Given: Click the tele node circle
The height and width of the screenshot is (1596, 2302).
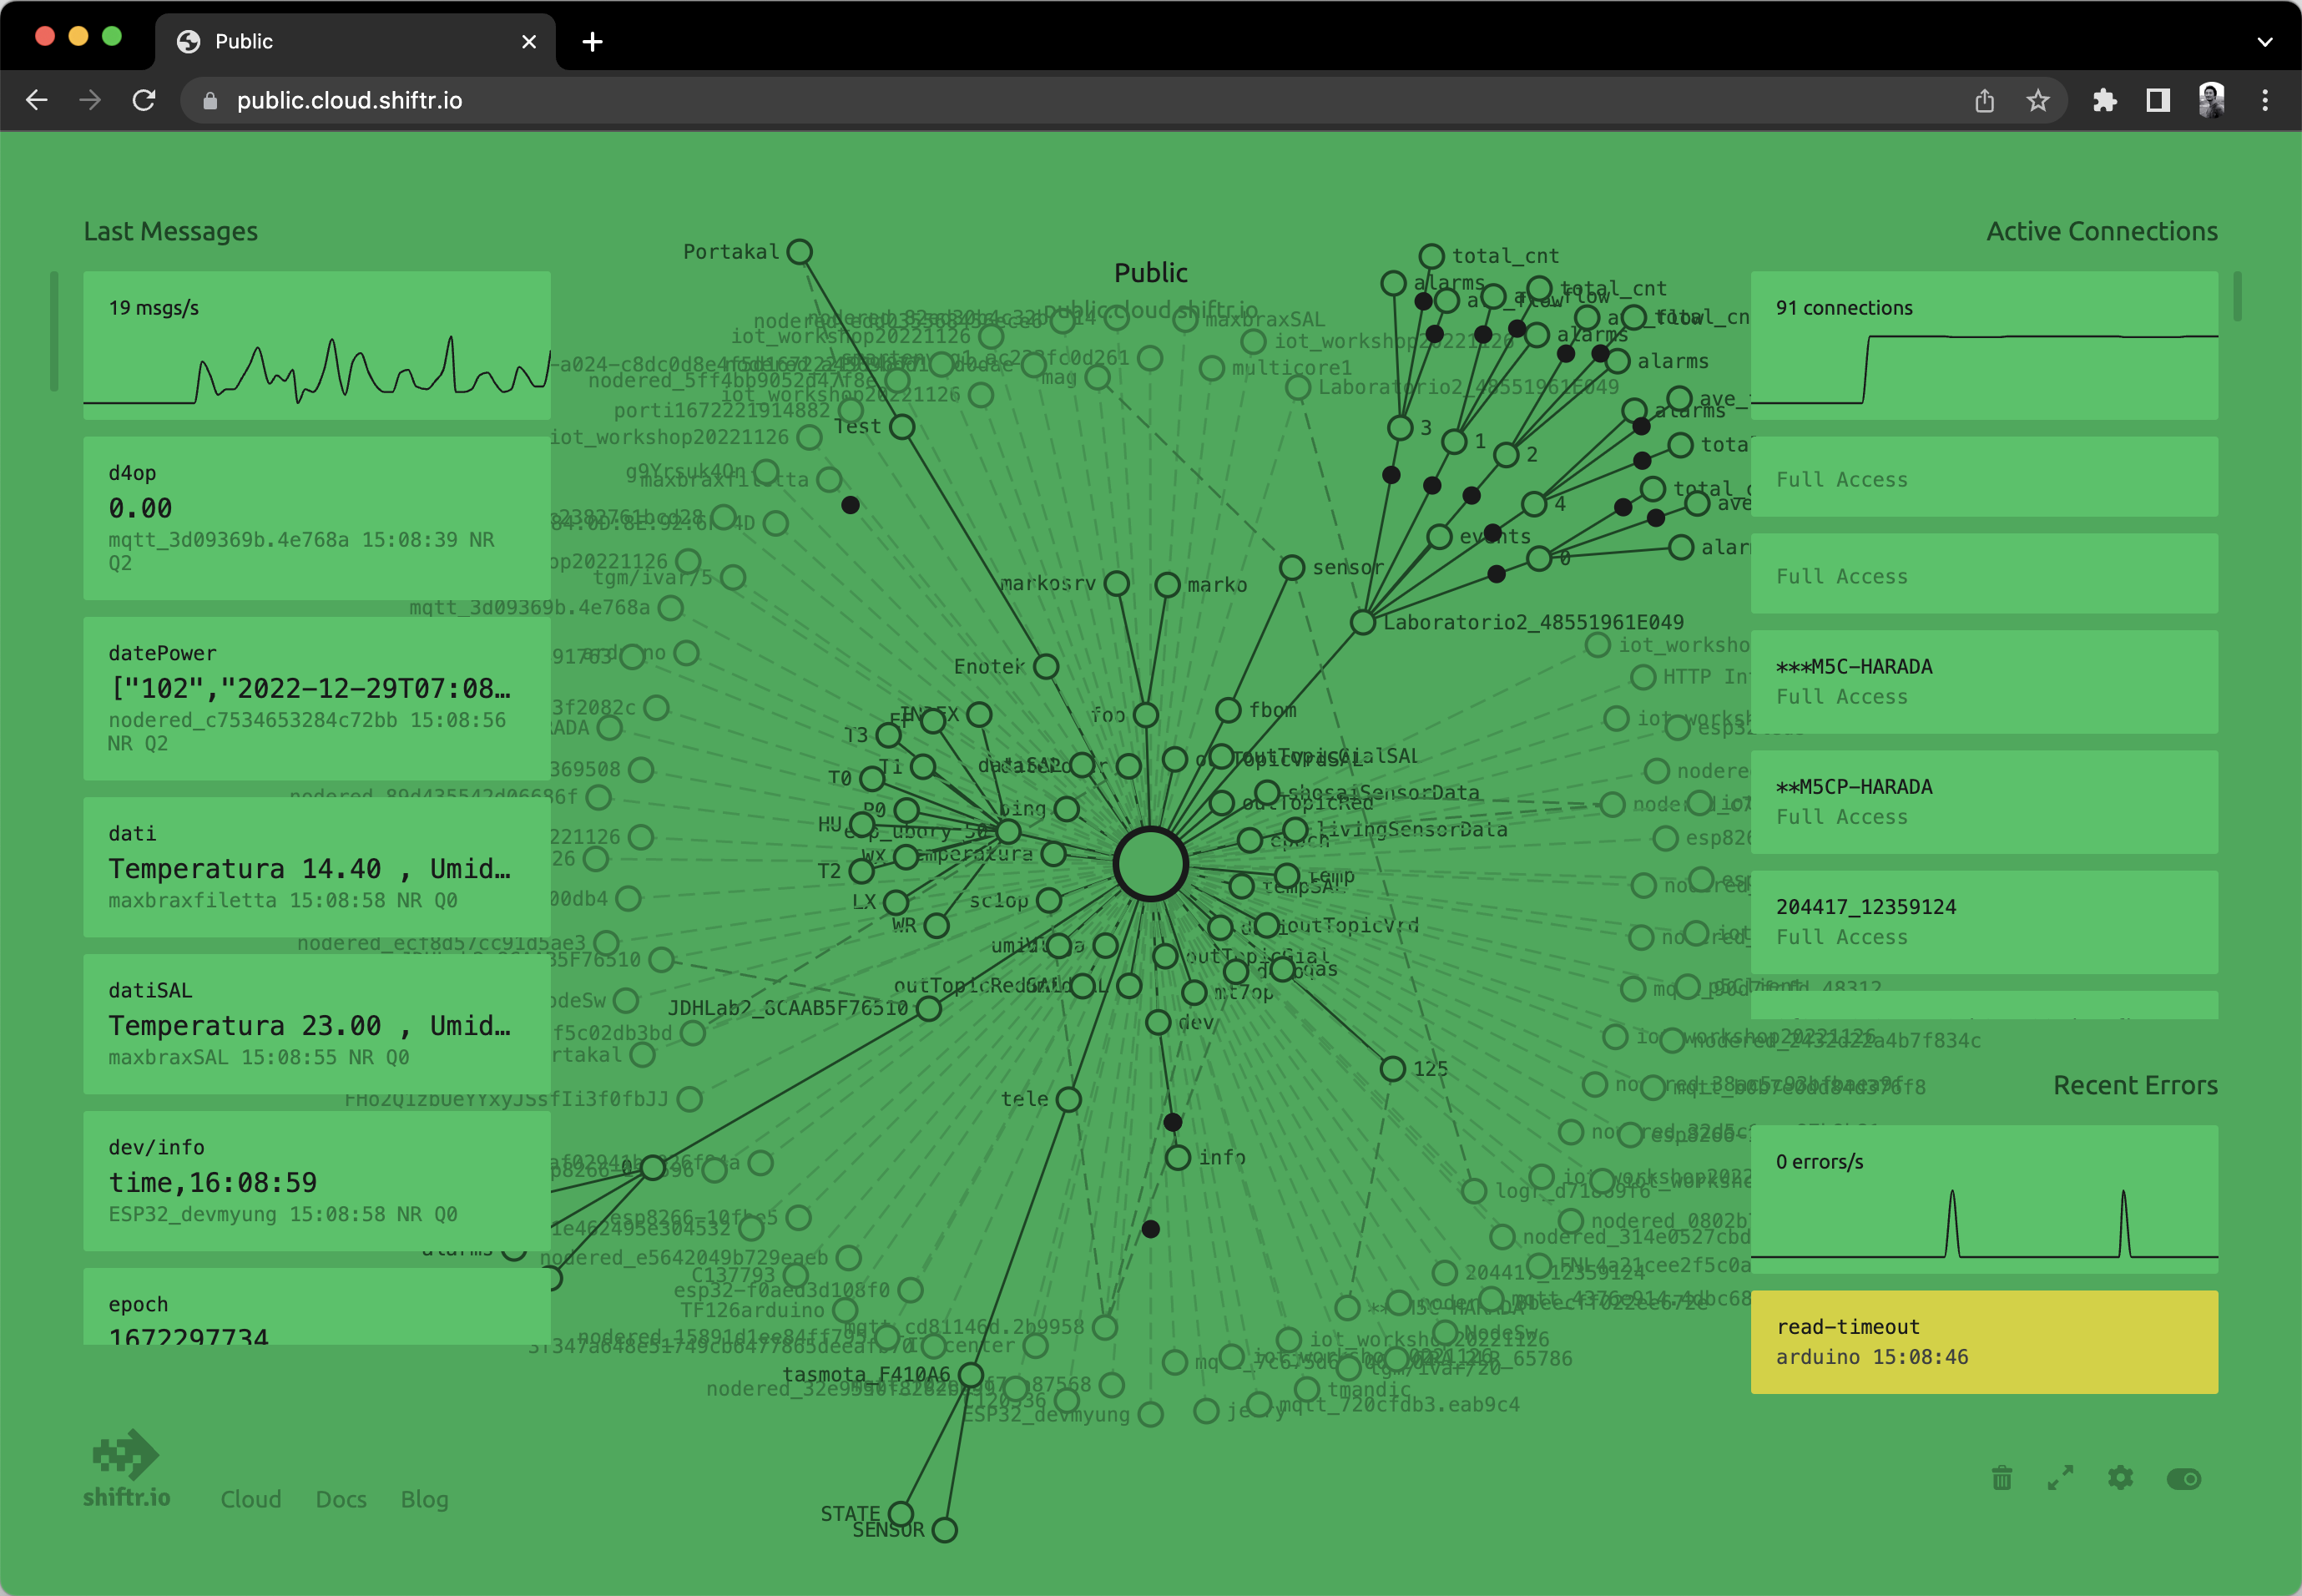Looking at the screenshot, I should click(x=1069, y=1099).
